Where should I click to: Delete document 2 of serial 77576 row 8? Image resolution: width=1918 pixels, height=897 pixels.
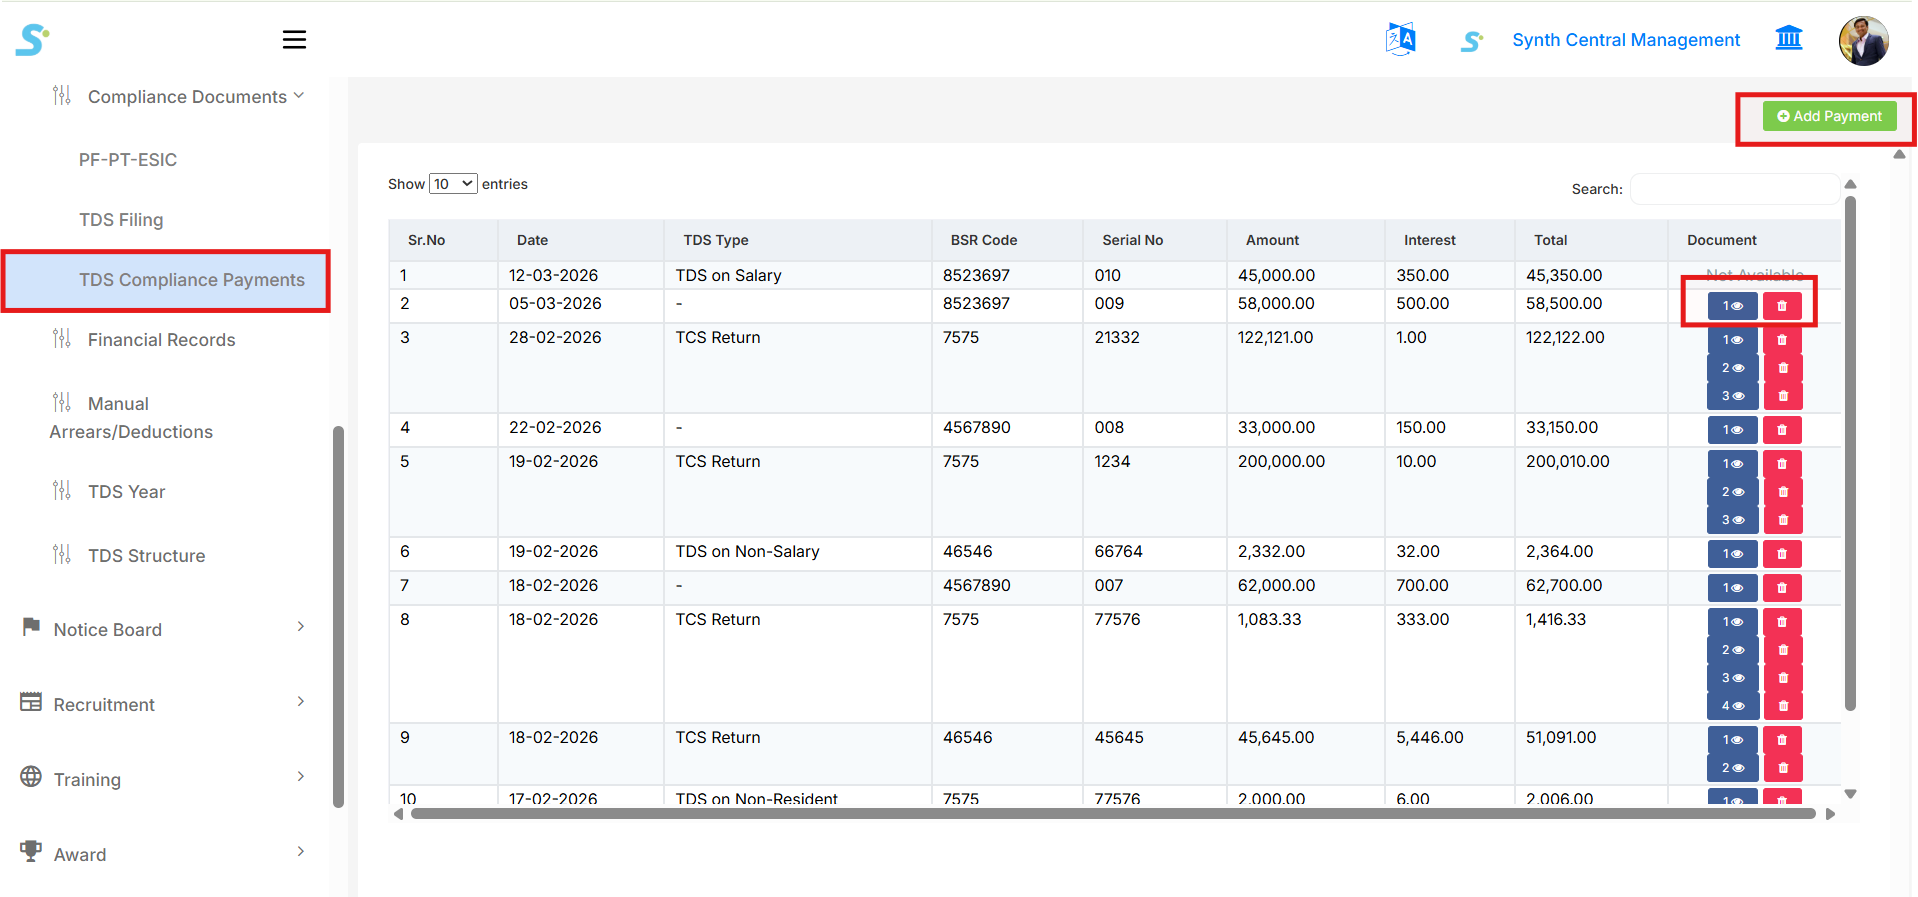tap(1782, 650)
